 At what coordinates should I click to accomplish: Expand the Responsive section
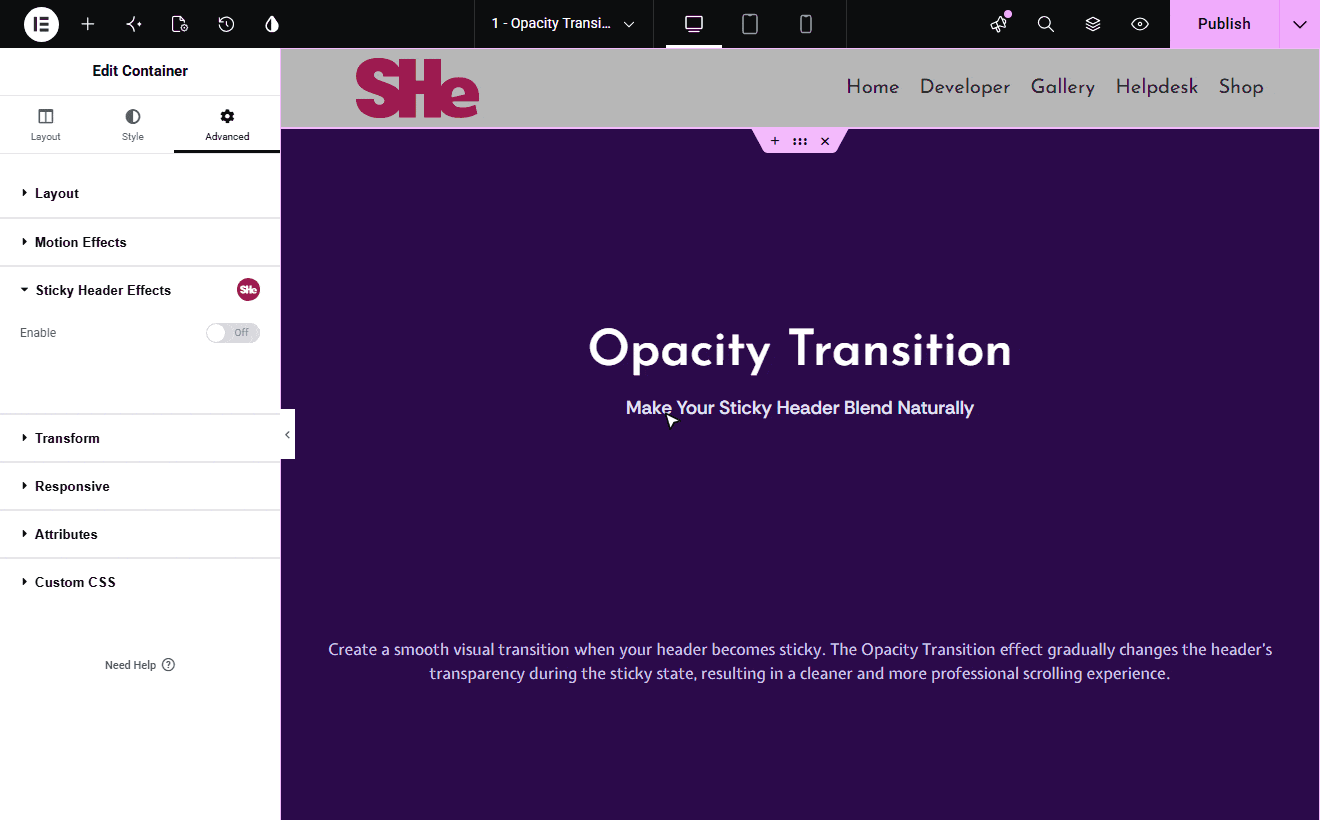pos(140,486)
